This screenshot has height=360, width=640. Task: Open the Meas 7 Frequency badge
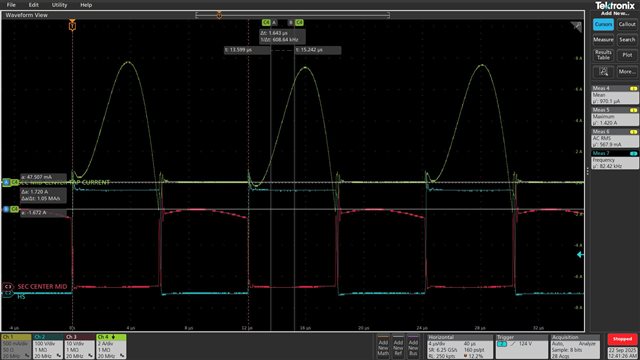pos(615,160)
